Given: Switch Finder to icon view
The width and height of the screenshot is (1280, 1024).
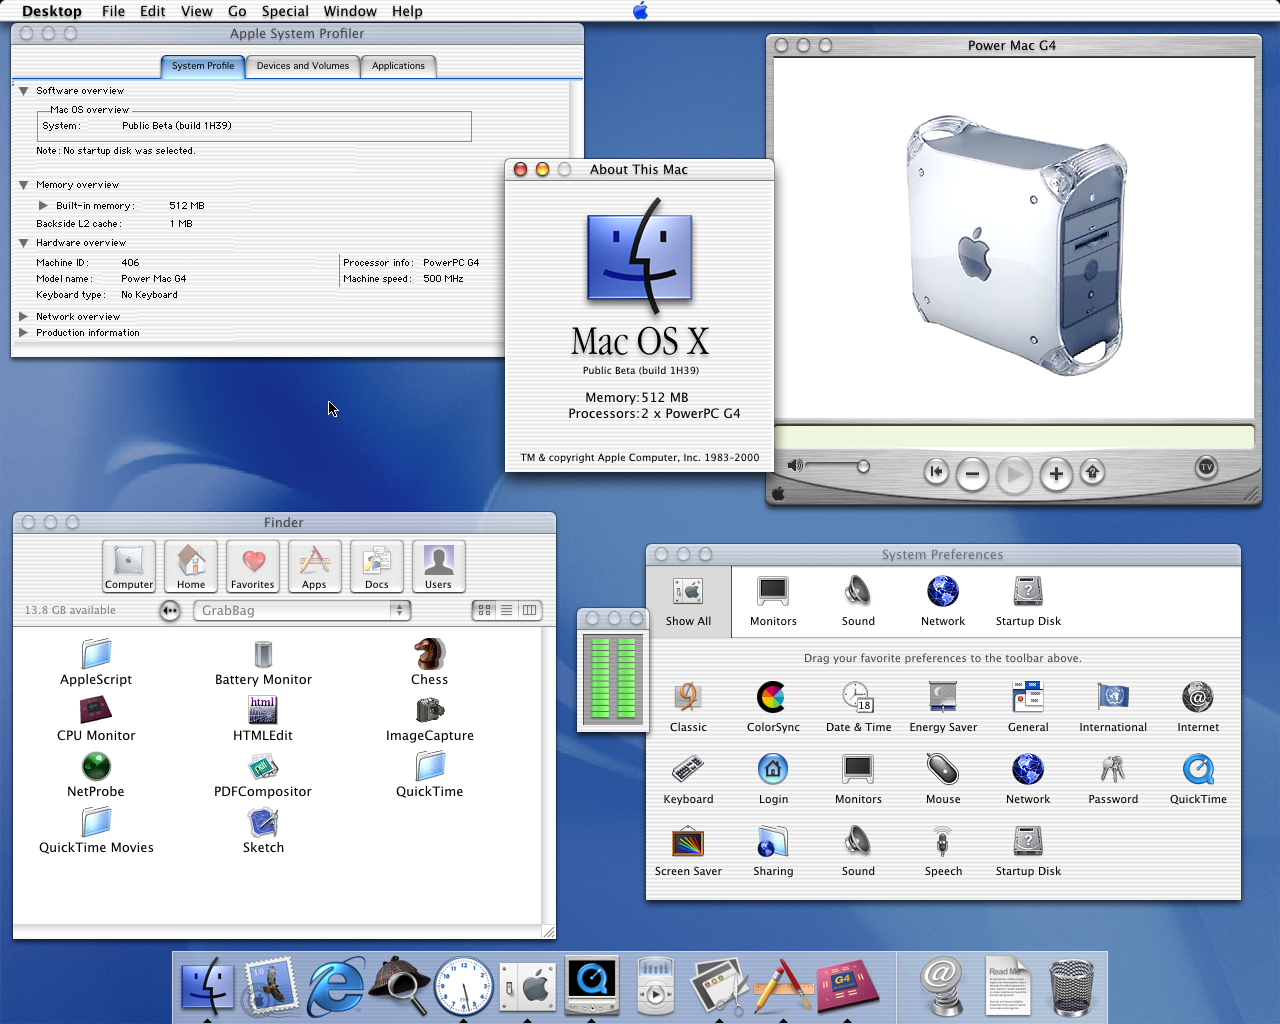Looking at the screenshot, I should point(484,610).
